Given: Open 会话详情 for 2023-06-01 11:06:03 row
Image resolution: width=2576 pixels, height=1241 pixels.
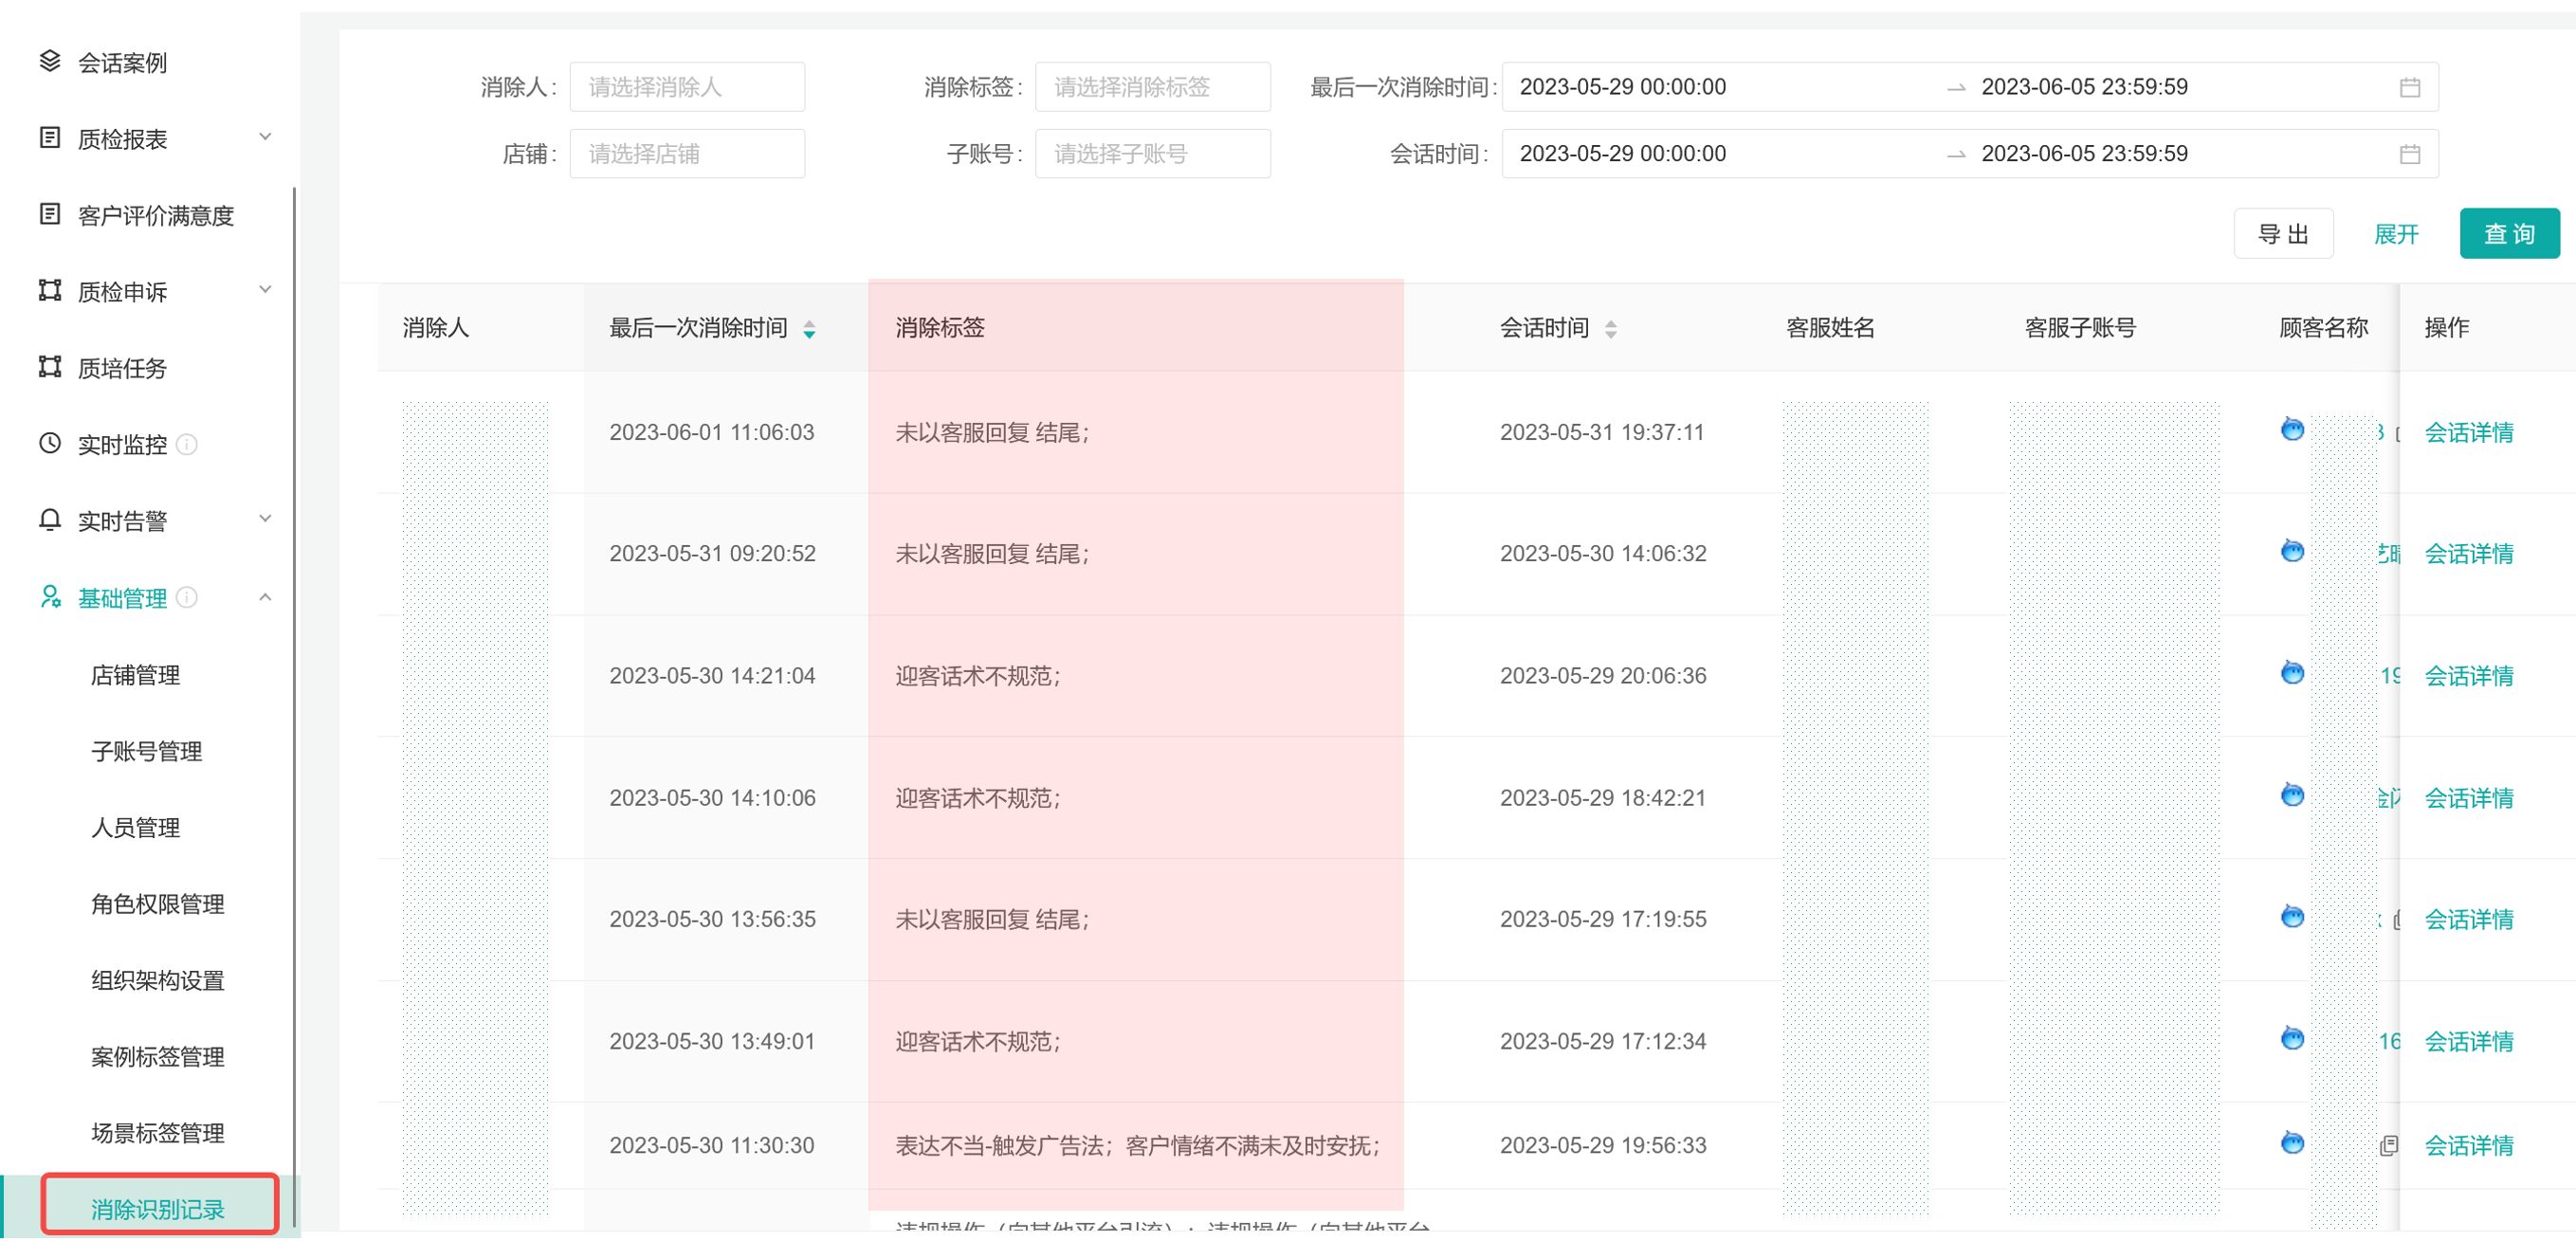Looking at the screenshot, I should tap(2468, 433).
